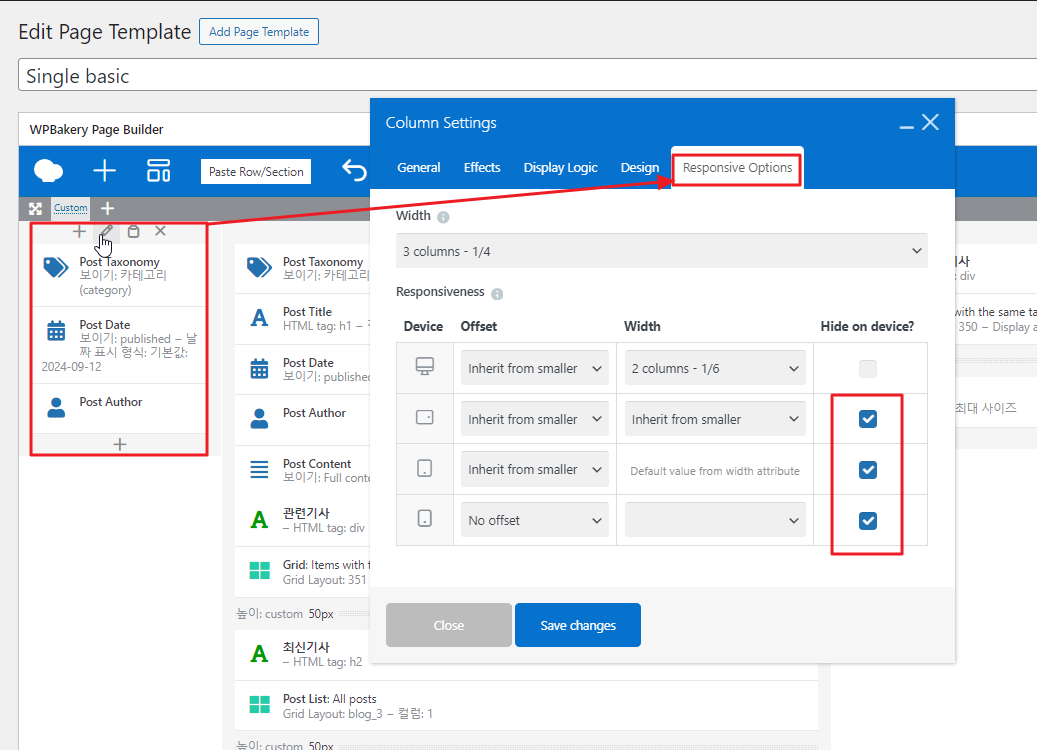Click the Undo arrow icon
The width and height of the screenshot is (1037, 750).
[x=354, y=170]
